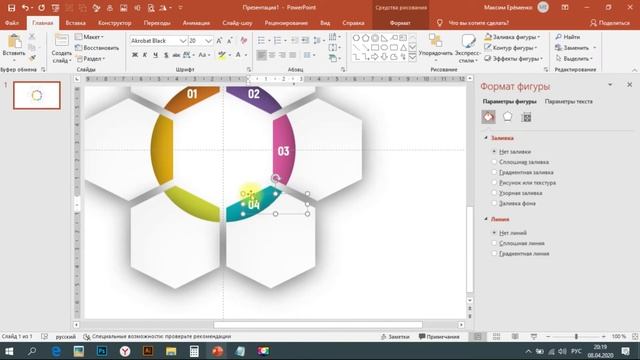Image resolution: width=640 pixels, height=360 pixels.
Task: Select Size & Properties icon in Format pane
Action: point(527,118)
